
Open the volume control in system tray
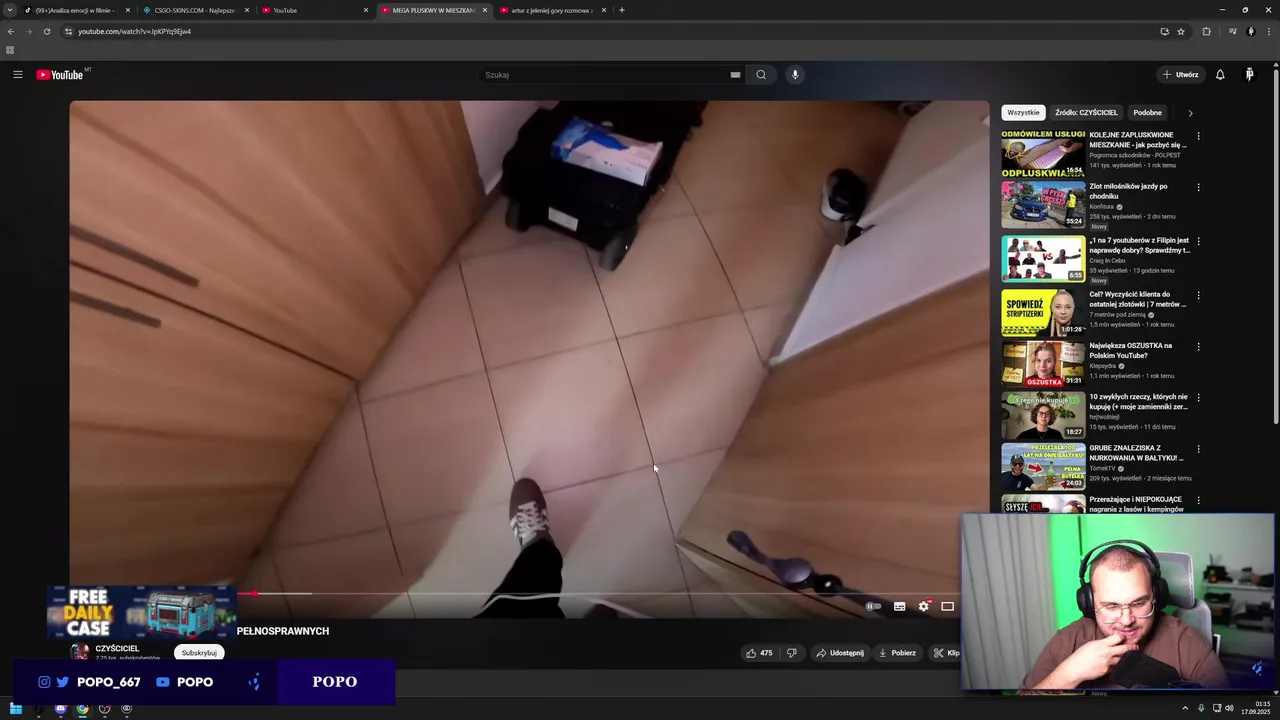pyautogui.click(x=1229, y=709)
